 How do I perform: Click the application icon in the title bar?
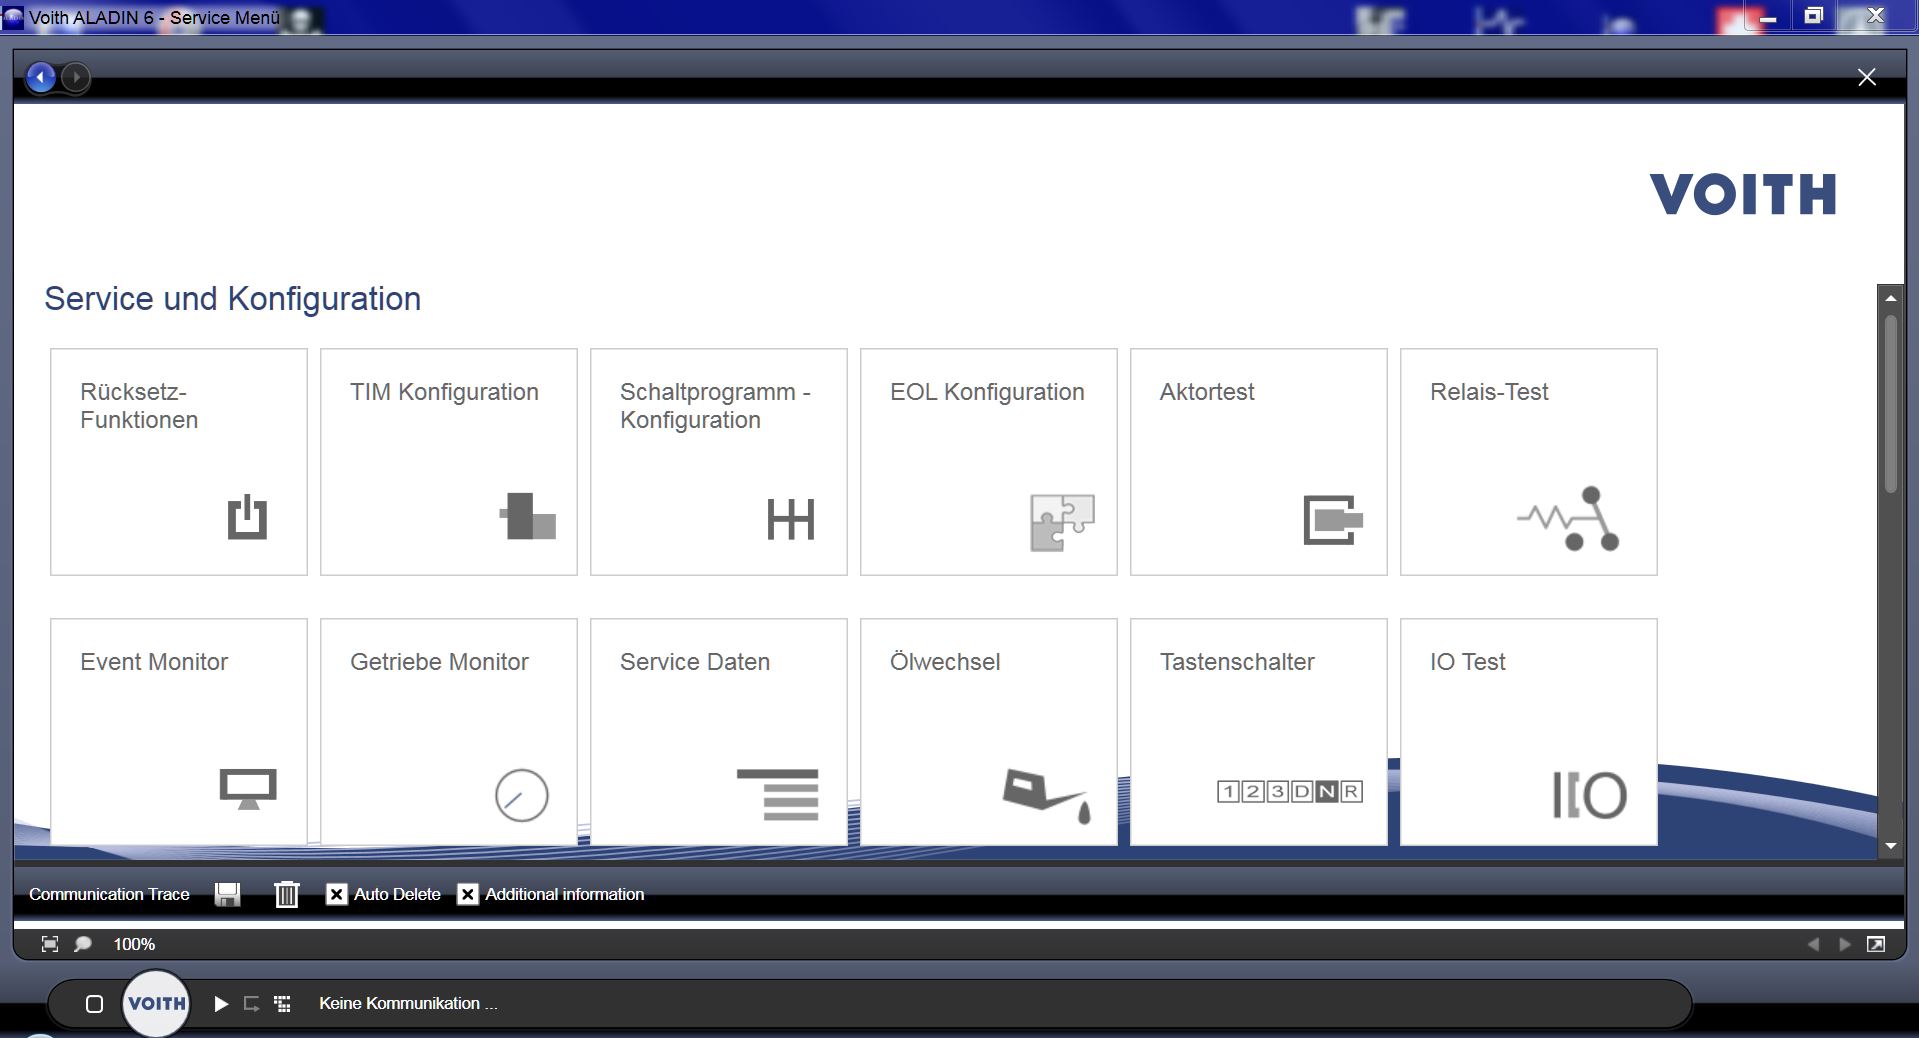pos(13,18)
